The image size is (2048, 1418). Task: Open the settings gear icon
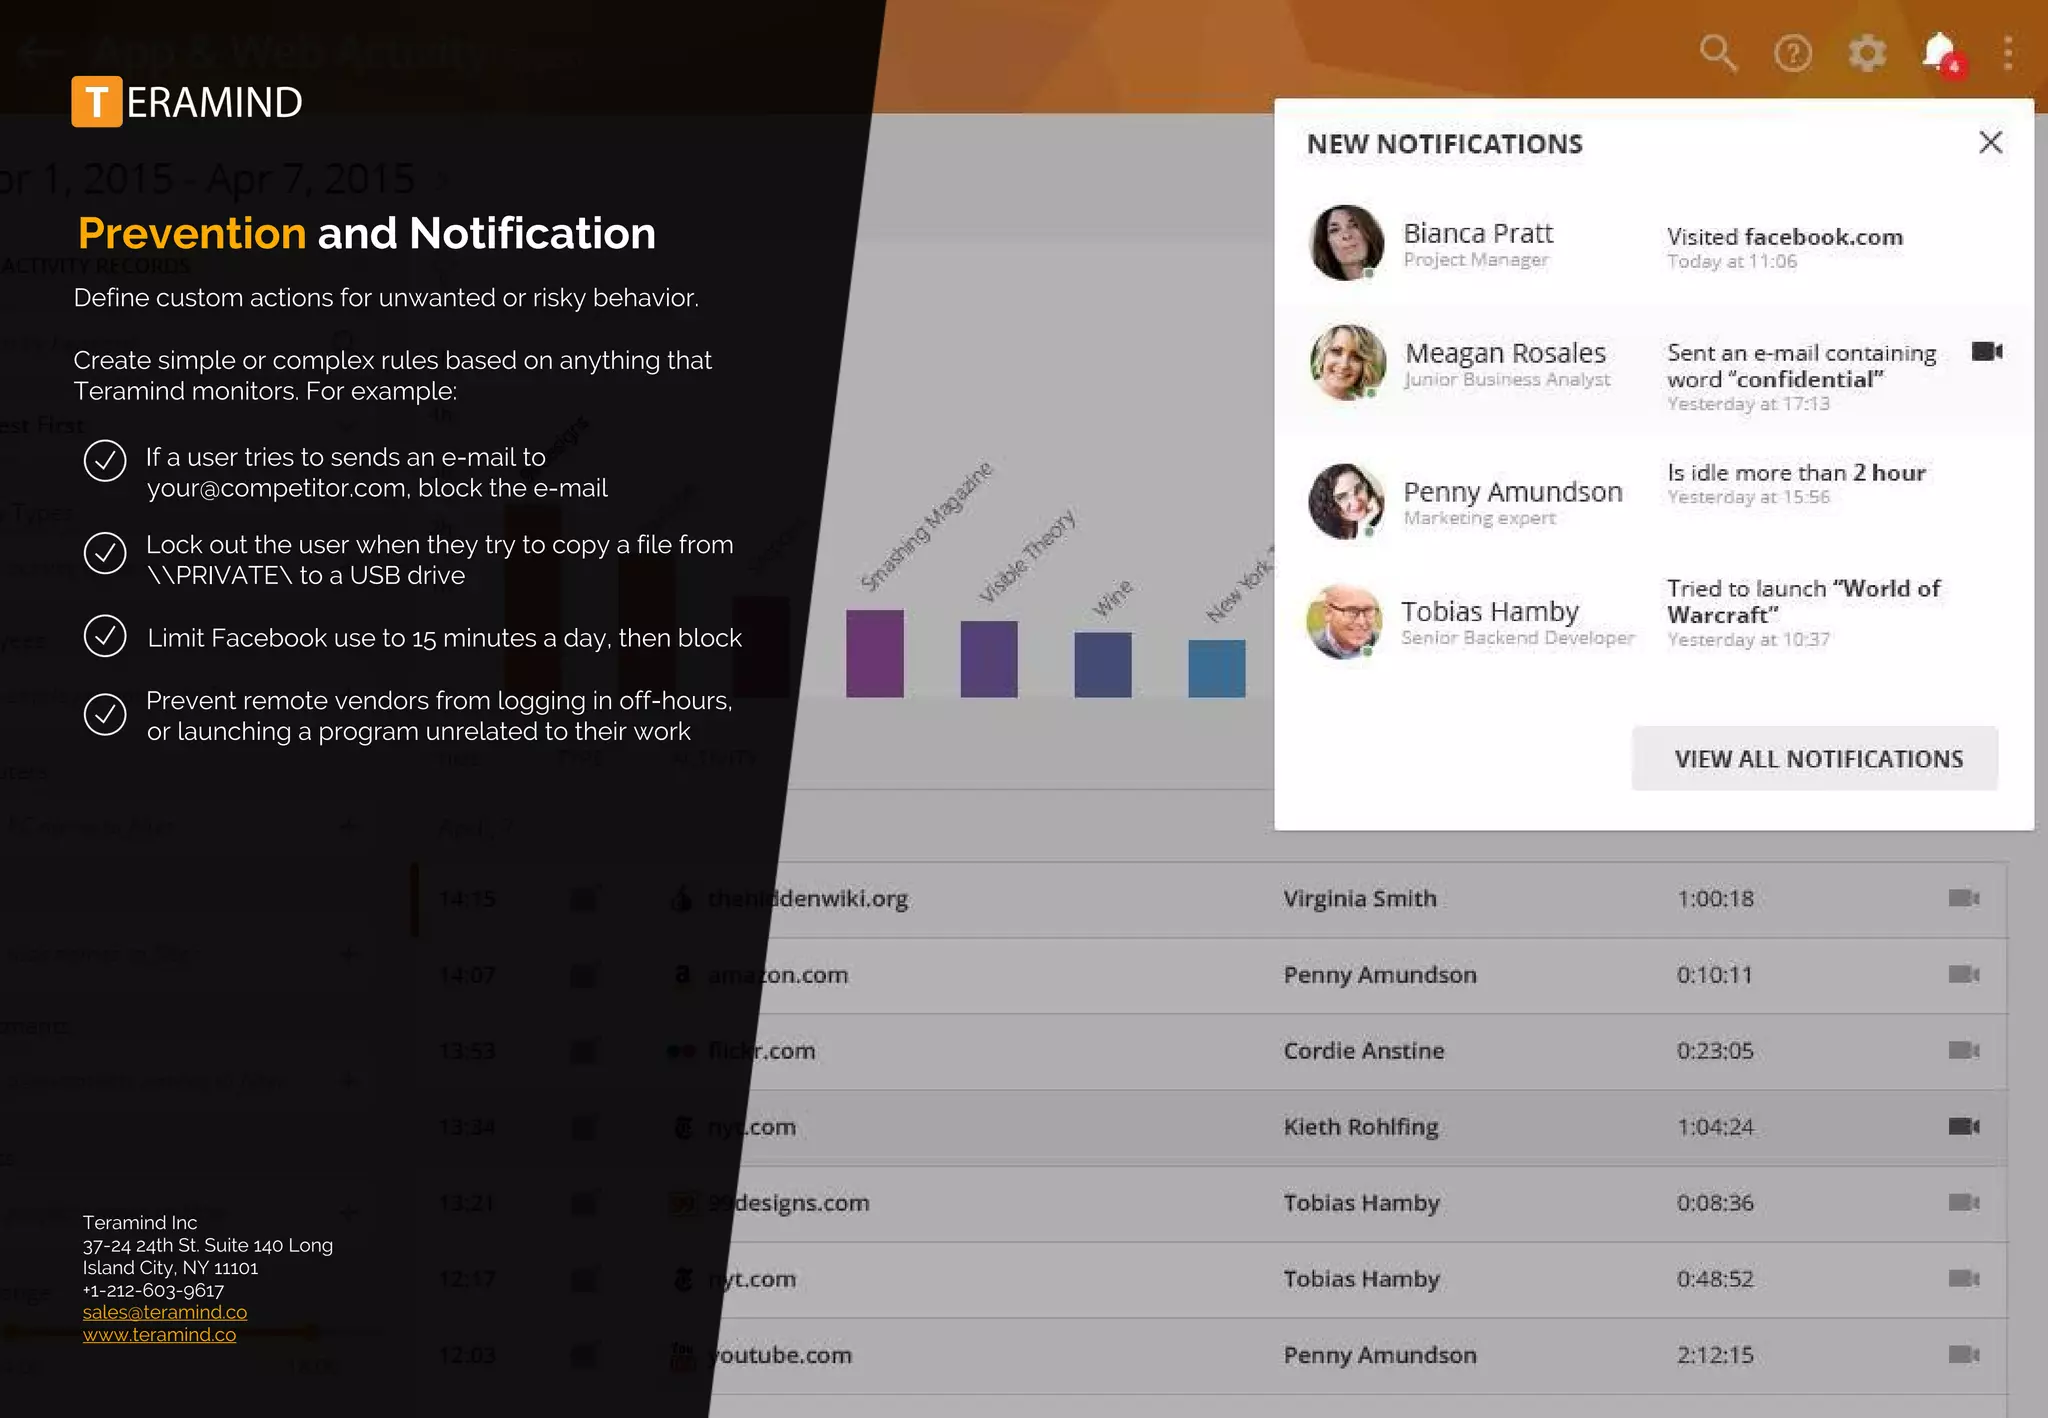(1866, 53)
